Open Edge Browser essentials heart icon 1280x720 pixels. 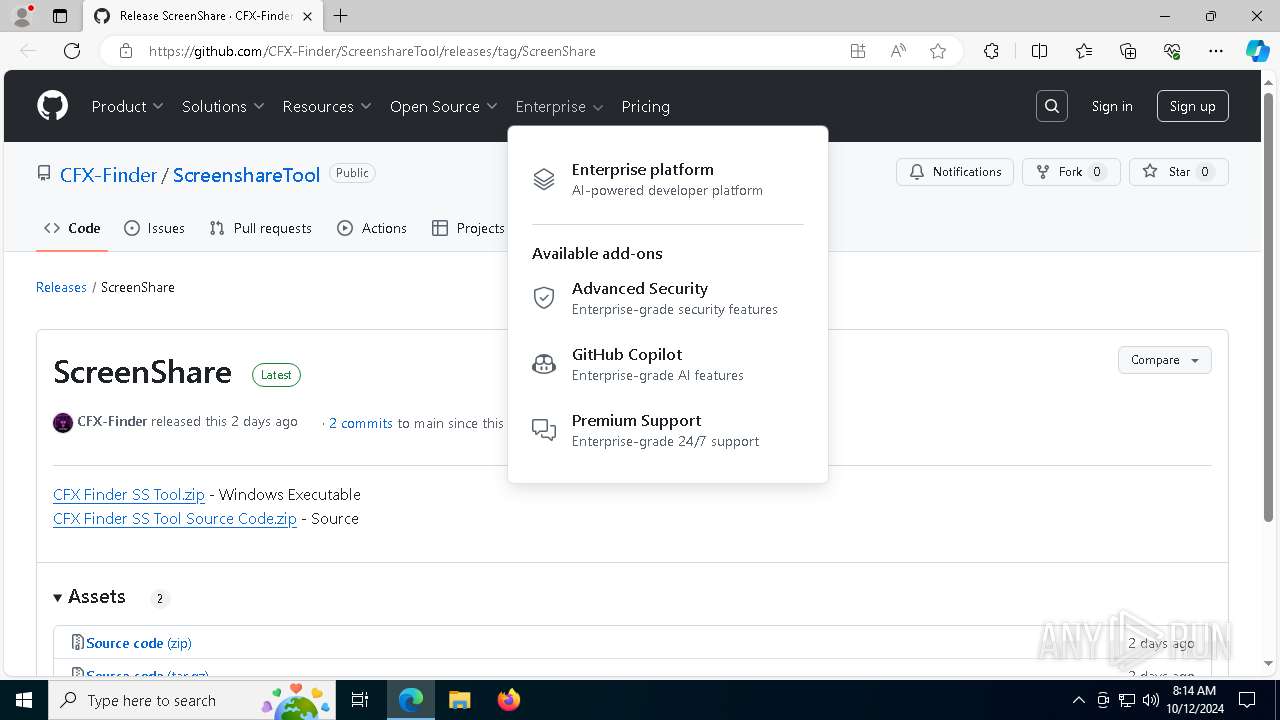pos(1172,51)
